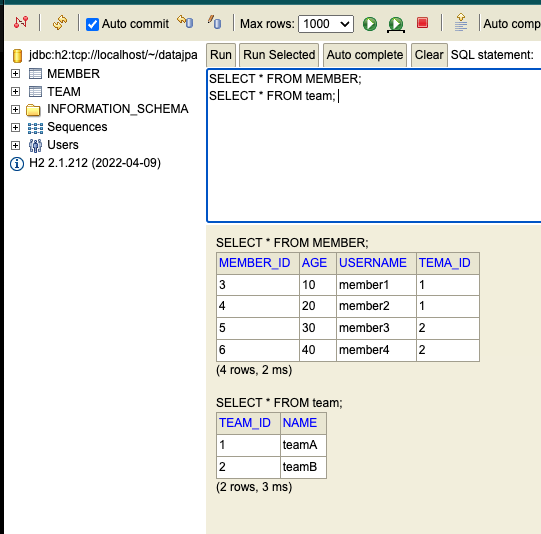Click the database cylinder icon
This screenshot has width=541, height=534.
coord(17,56)
